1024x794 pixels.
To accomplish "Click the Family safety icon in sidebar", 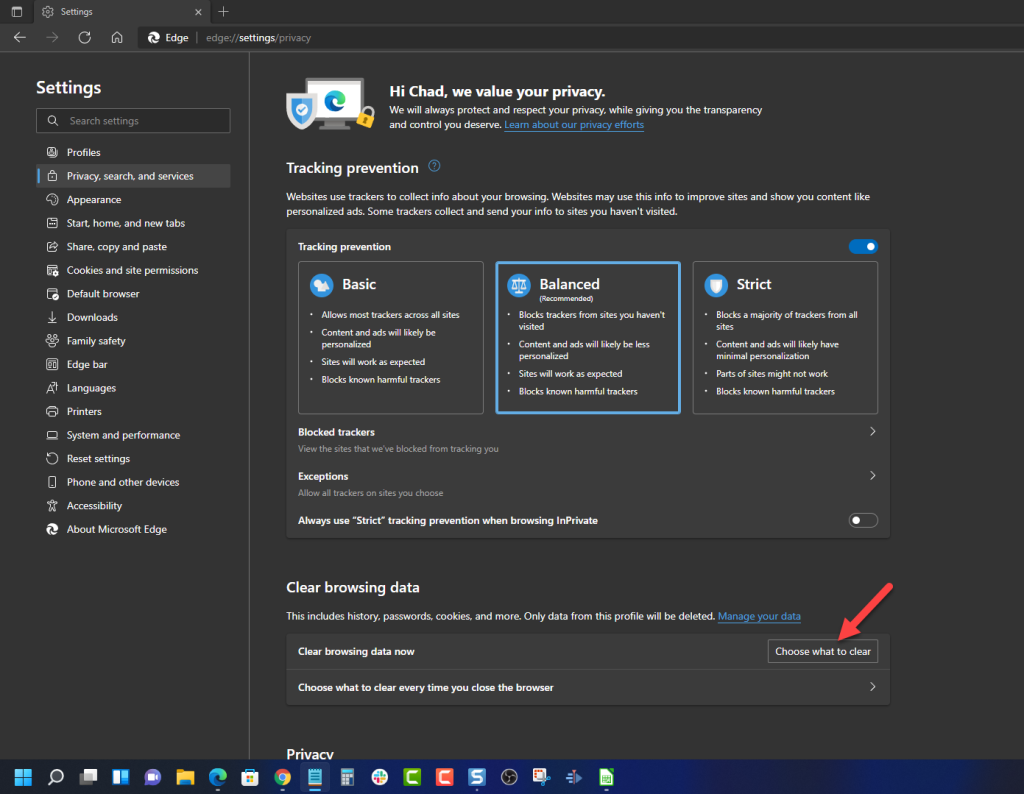I will [52, 341].
